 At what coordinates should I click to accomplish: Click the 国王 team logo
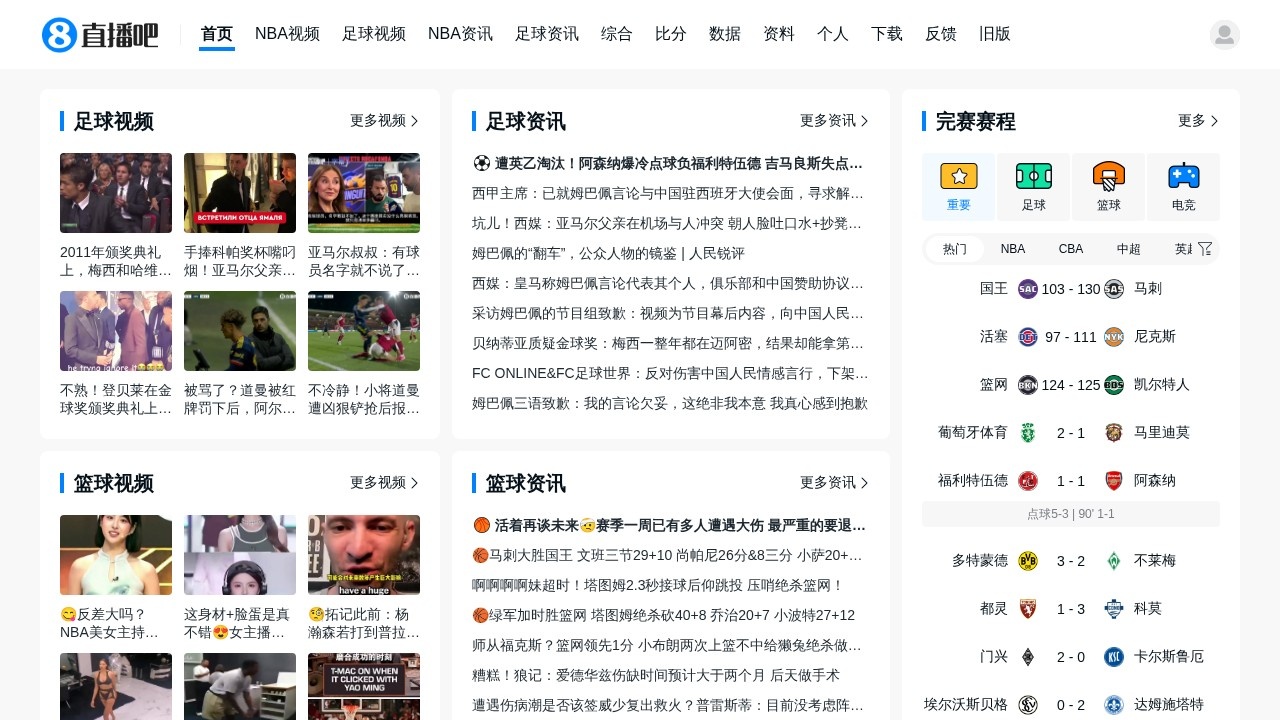coord(1027,289)
